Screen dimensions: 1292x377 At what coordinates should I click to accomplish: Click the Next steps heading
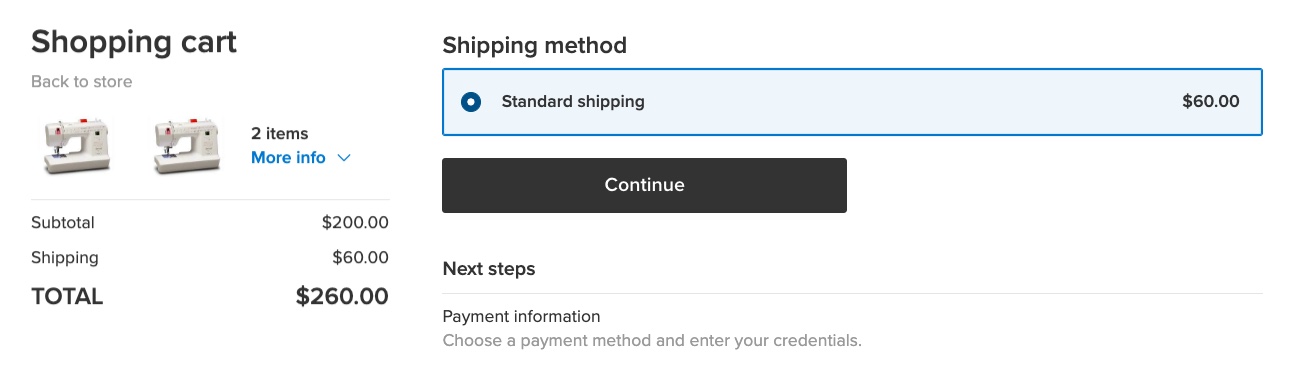point(489,269)
